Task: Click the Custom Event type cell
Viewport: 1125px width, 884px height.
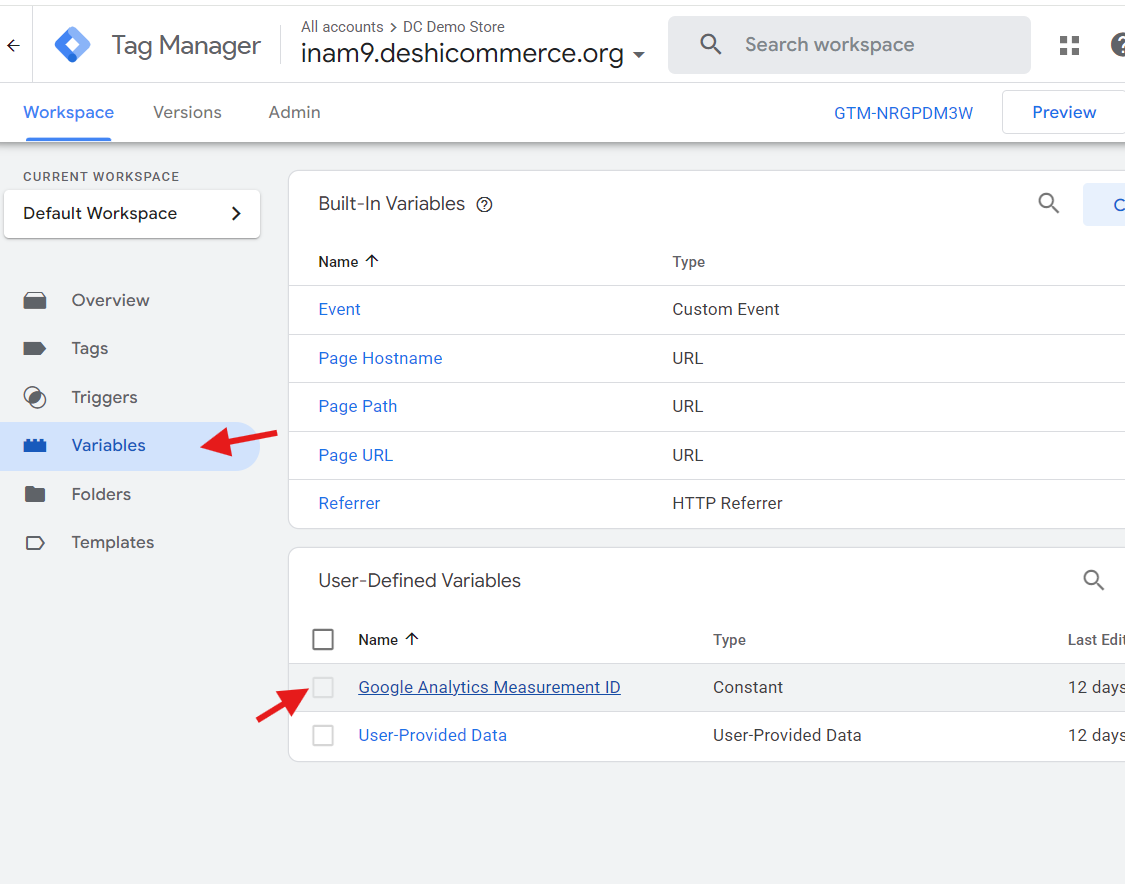Action: pos(725,309)
